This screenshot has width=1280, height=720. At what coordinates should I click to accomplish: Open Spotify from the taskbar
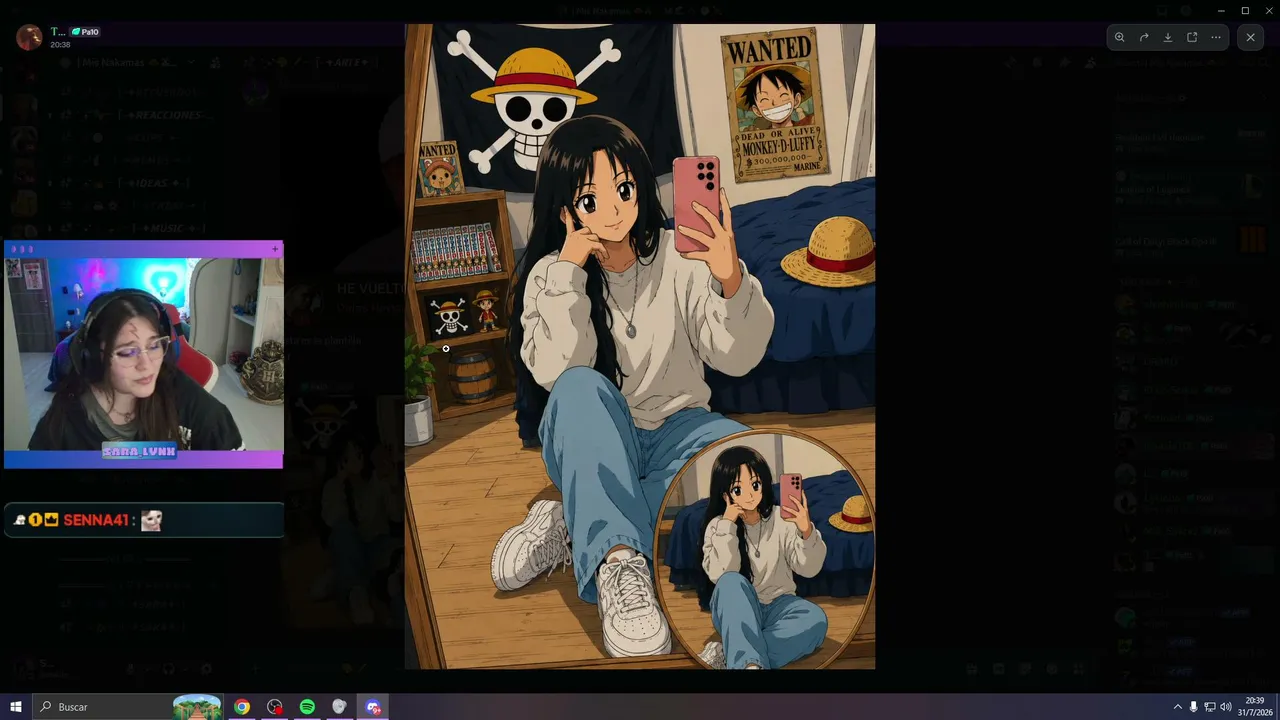307,707
